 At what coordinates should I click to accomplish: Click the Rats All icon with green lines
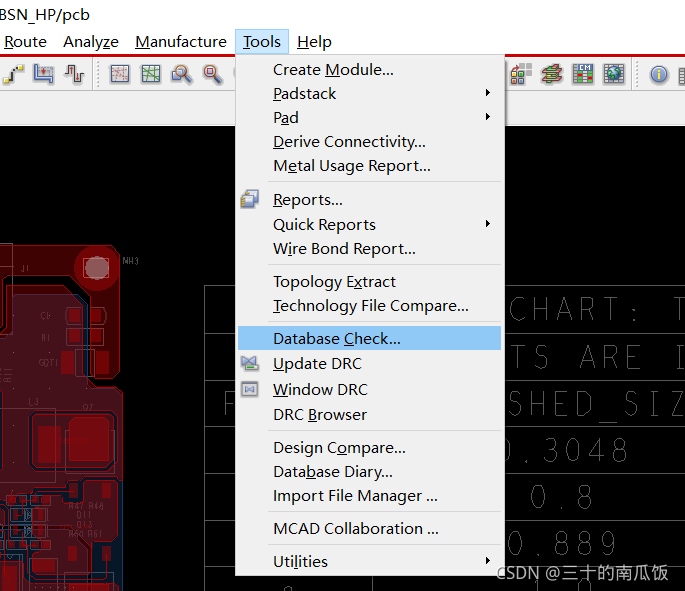tap(151, 74)
